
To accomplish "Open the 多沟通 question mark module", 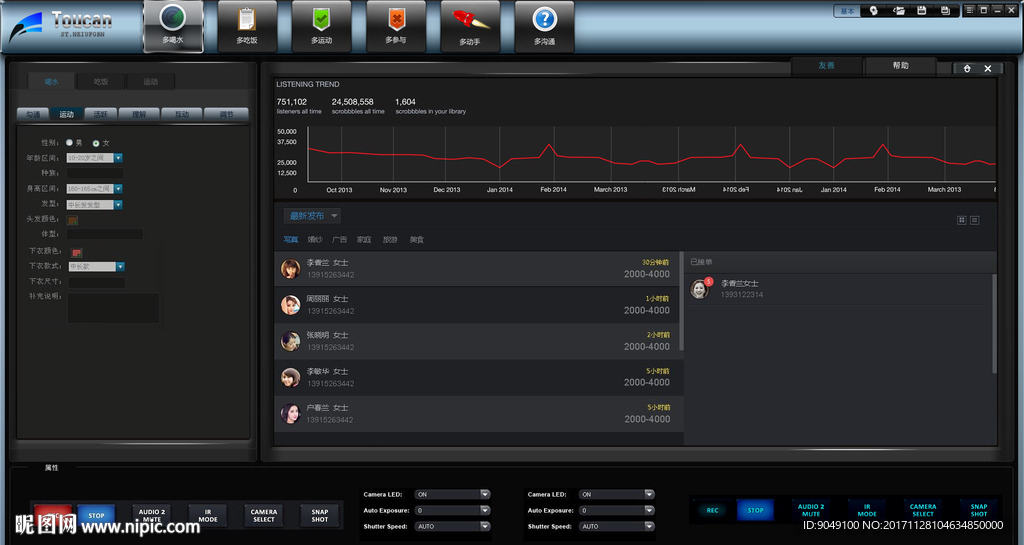I will 545,27.
